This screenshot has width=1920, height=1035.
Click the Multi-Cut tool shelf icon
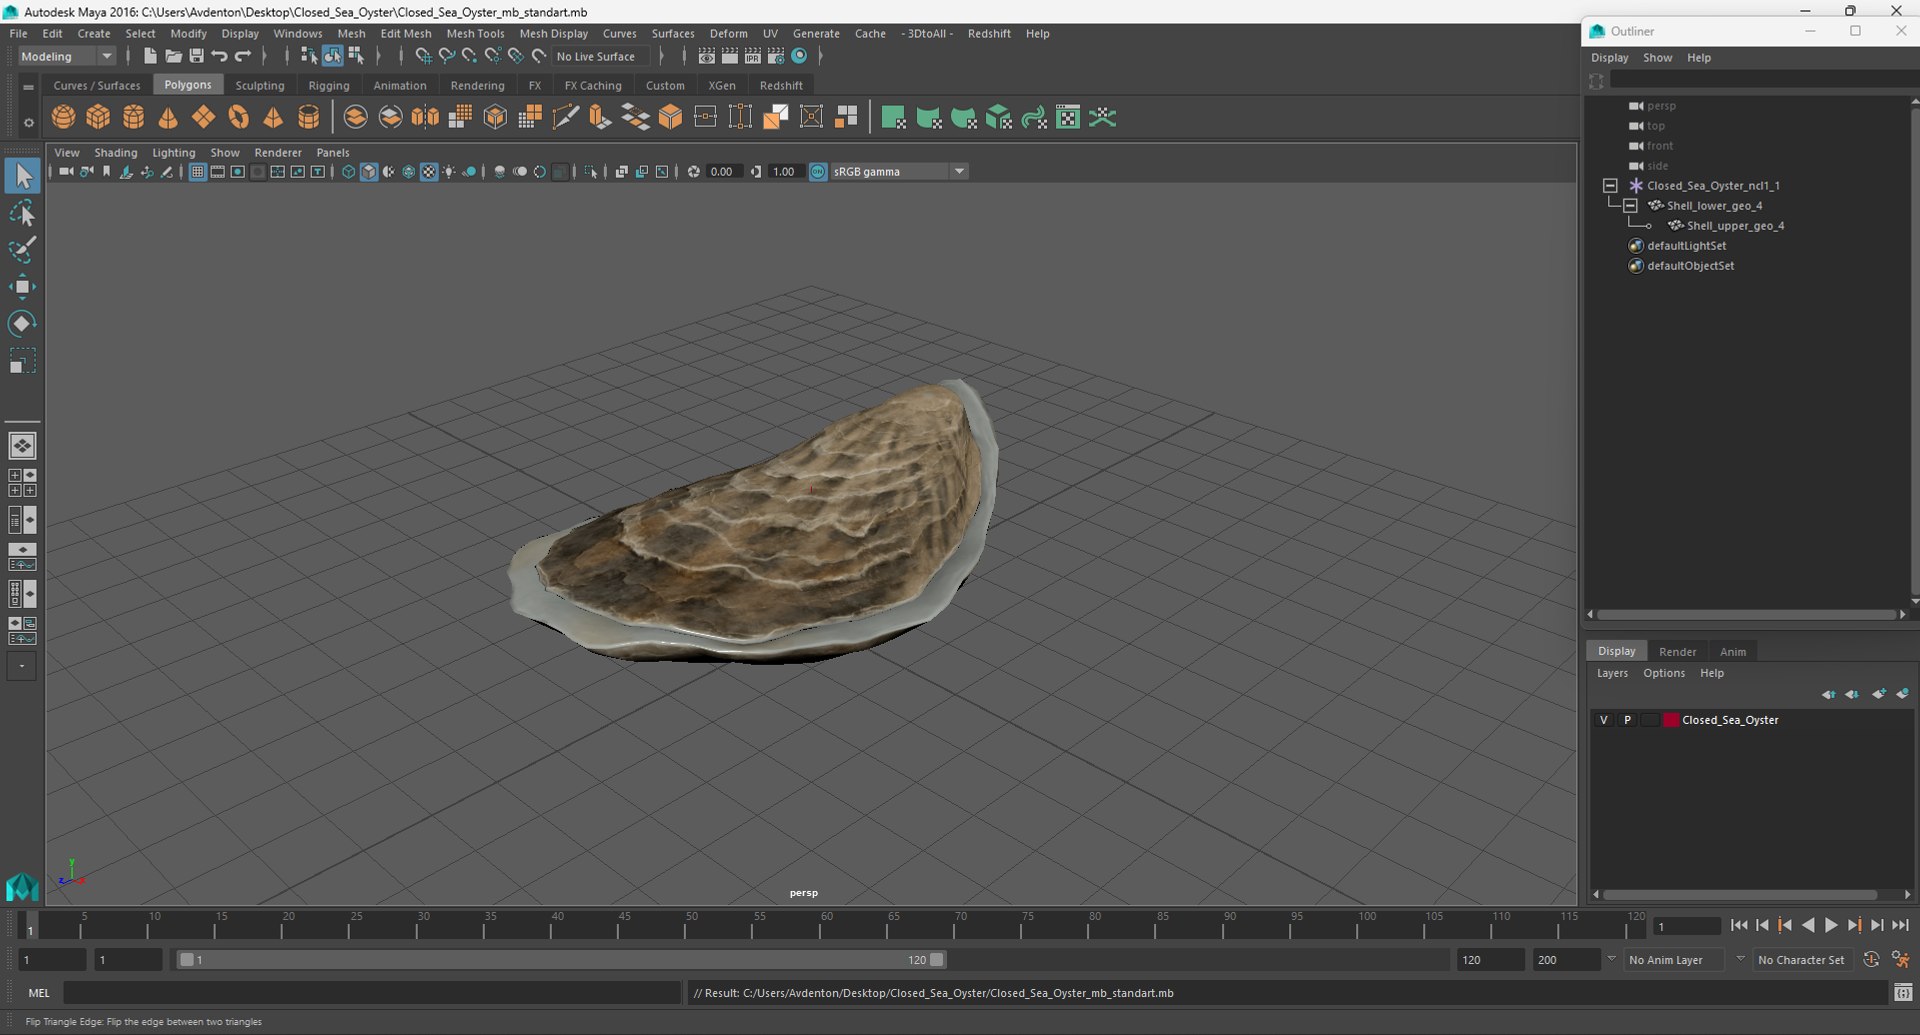[x=565, y=117]
